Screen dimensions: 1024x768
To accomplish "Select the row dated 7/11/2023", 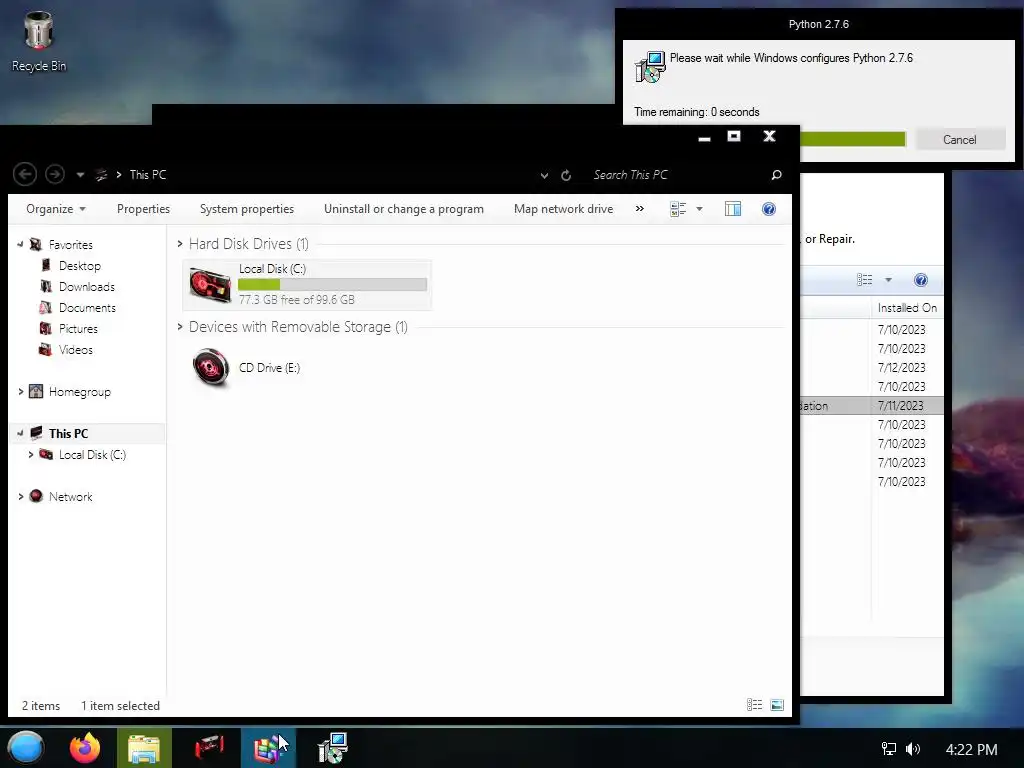I will (872, 406).
